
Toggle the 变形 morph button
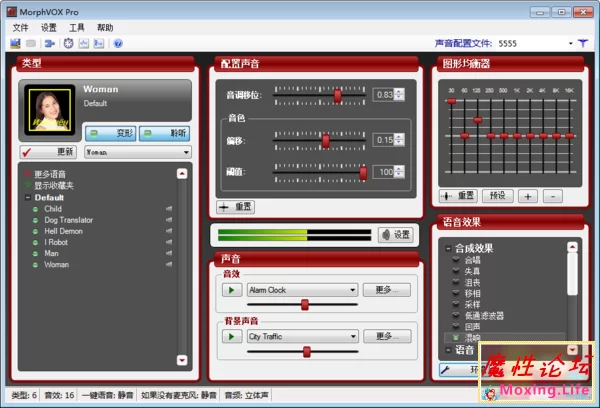pyautogui.click(x=111, y=133)
